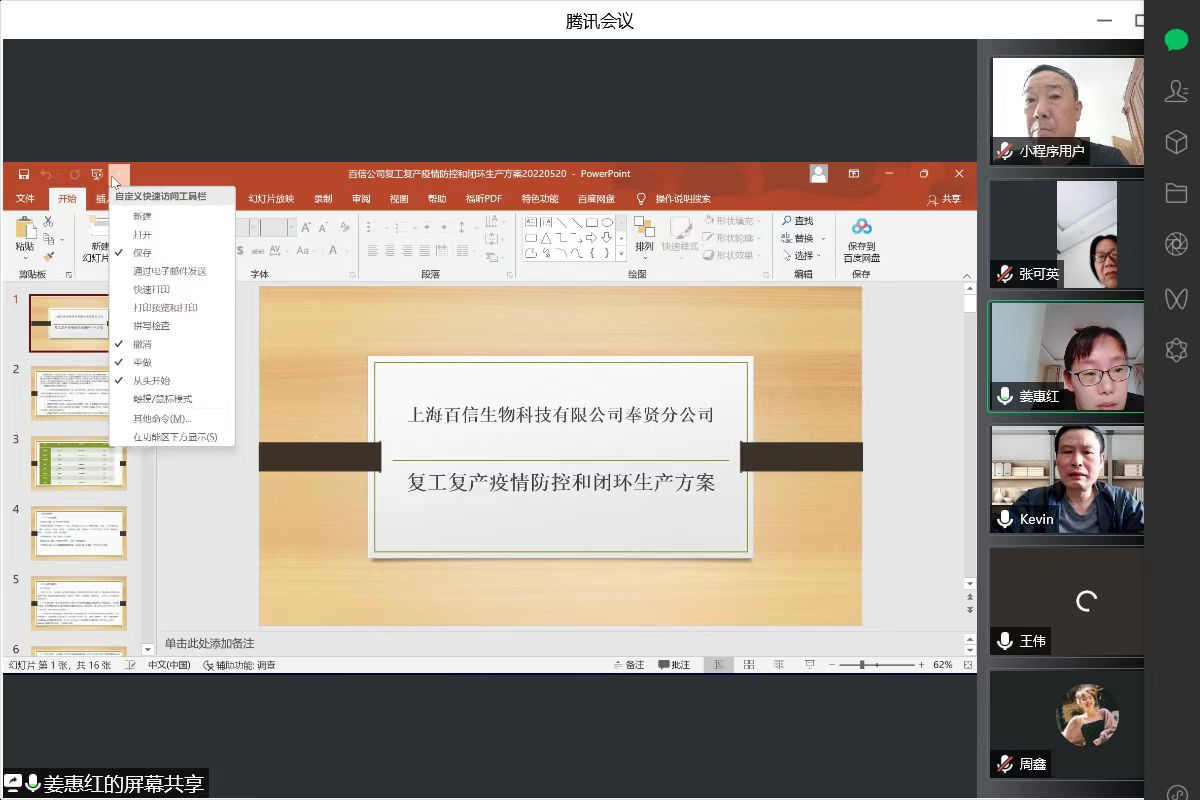Open the 审阅 review ribbon tab
The image size is (1200, 800).
361,199
